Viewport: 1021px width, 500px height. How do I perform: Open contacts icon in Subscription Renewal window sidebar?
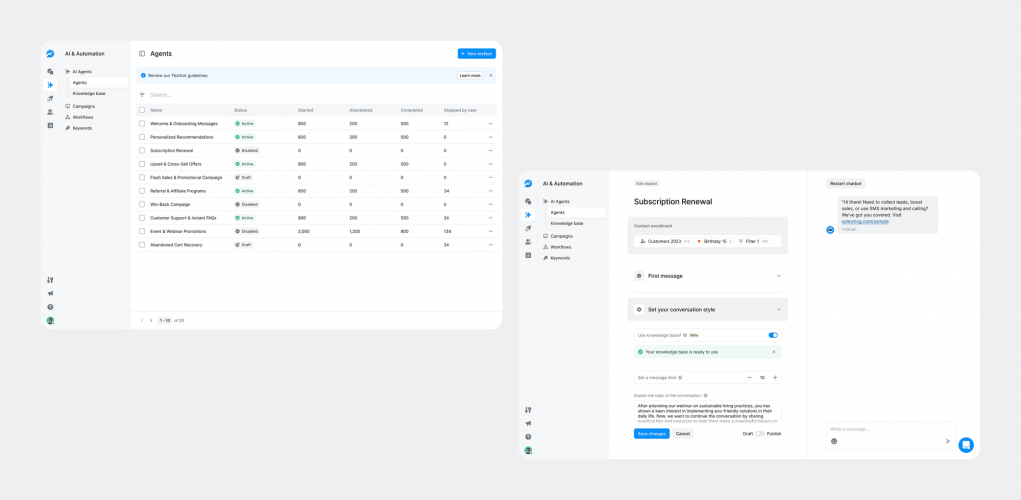(x=528, y=242)
